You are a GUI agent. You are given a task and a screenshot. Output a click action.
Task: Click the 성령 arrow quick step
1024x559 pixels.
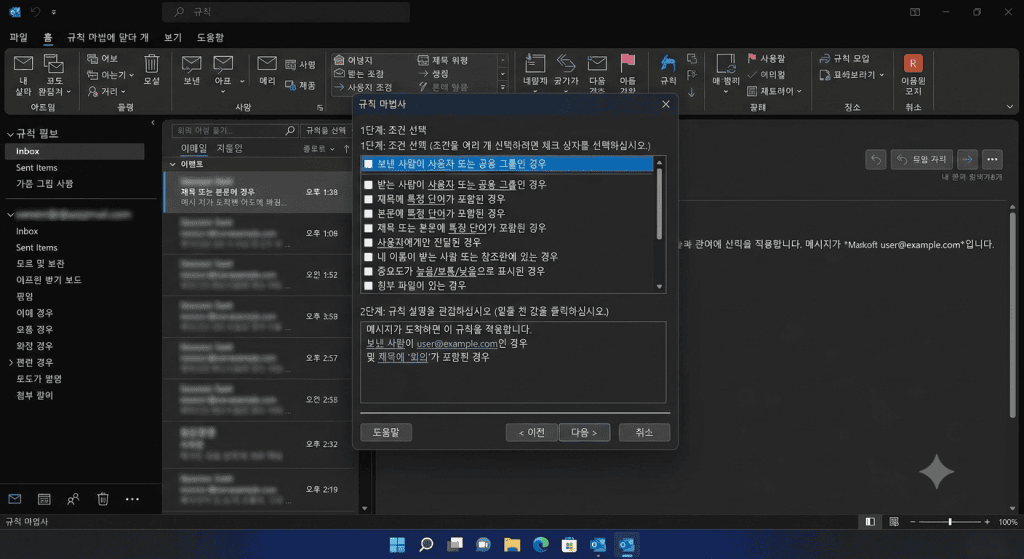pyautogui.click(x=434, y=74)
